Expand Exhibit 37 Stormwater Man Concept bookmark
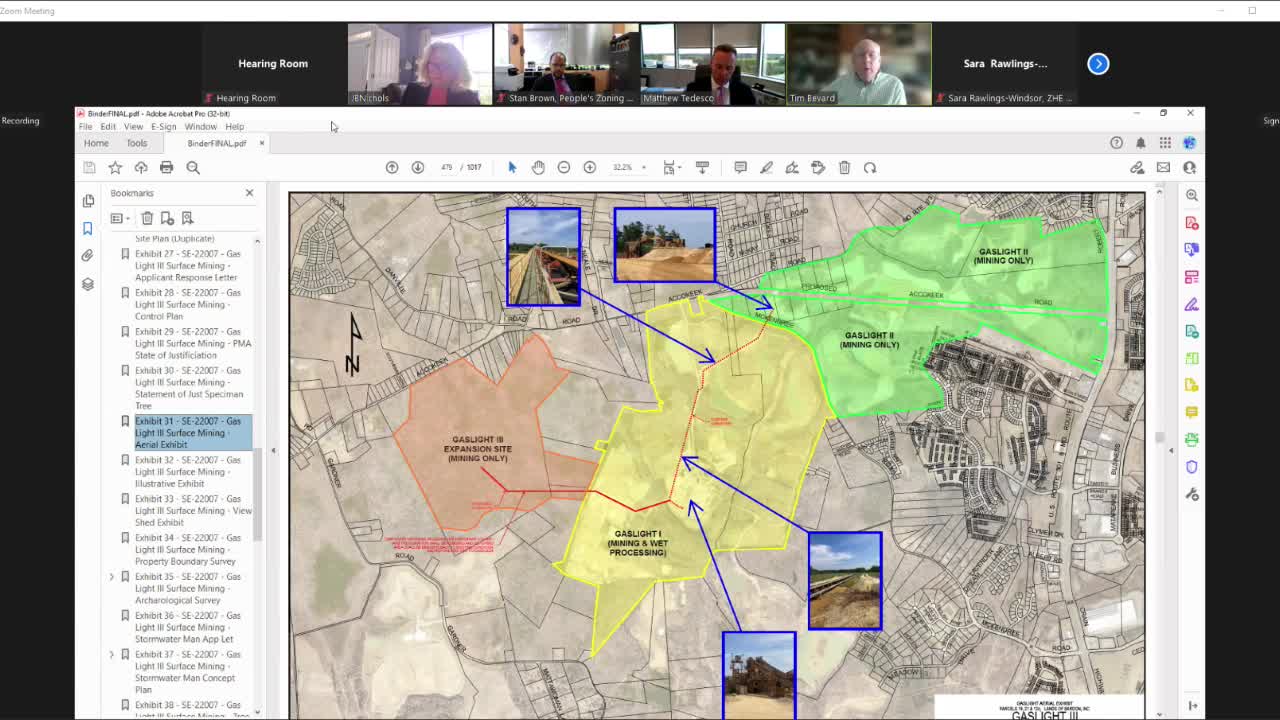Image resolution: width=1280 pixels, height=720 pixels. click(112, 655)
